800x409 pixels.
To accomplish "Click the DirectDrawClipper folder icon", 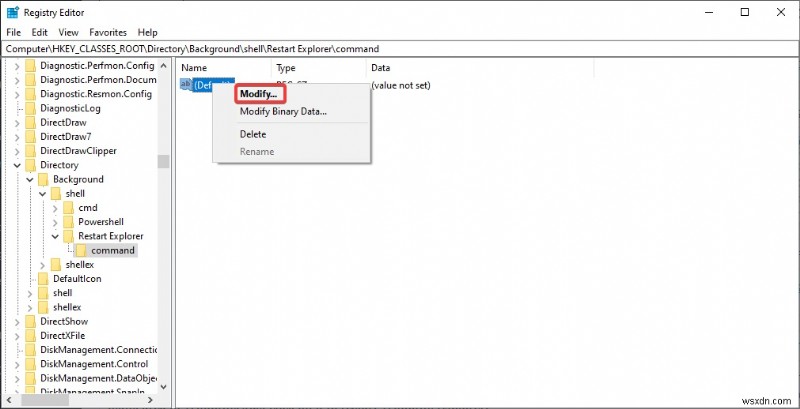I will 31,151.
